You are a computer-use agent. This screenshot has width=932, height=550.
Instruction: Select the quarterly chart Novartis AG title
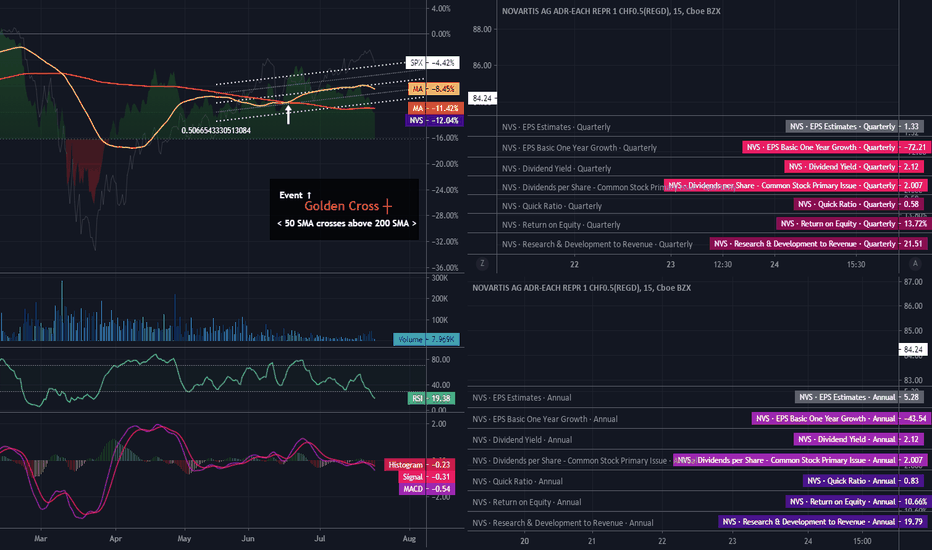(x=611, y=11)
